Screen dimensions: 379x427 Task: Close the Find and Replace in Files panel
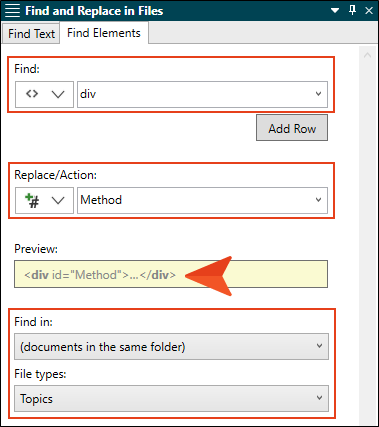(x=369, y=11)
